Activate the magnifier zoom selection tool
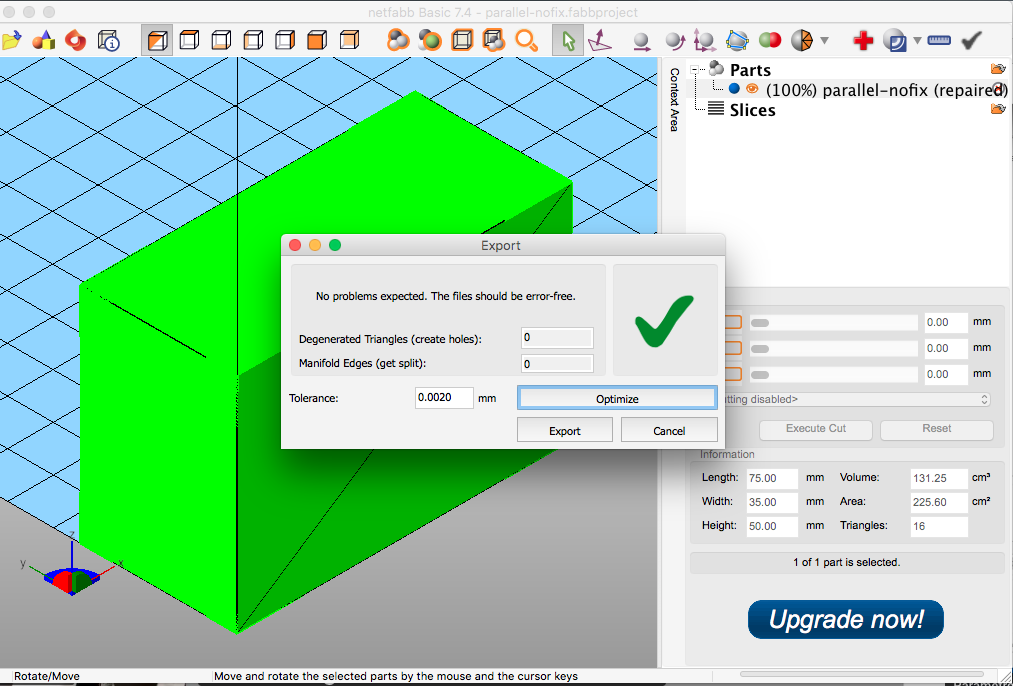 (527, 41)
